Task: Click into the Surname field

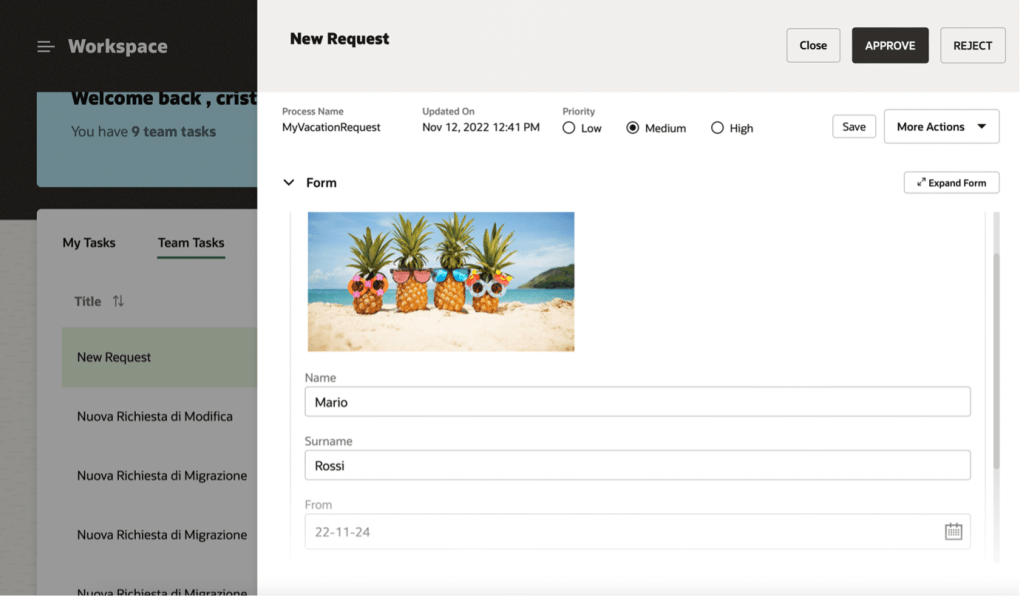Action: 637,465
